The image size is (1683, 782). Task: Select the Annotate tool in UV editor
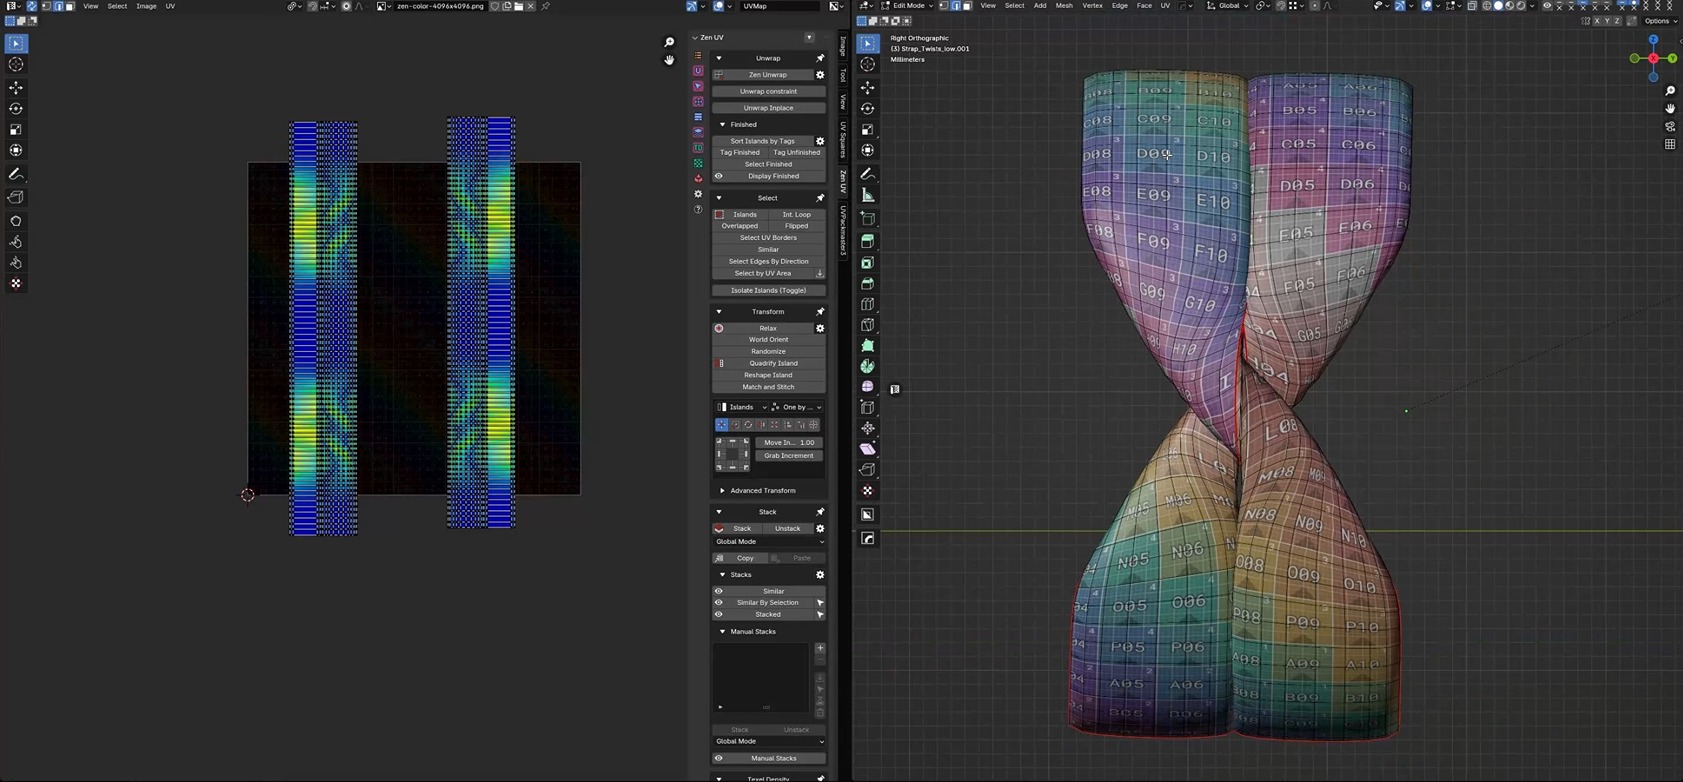pyautogui.click(x=16, y=174)
